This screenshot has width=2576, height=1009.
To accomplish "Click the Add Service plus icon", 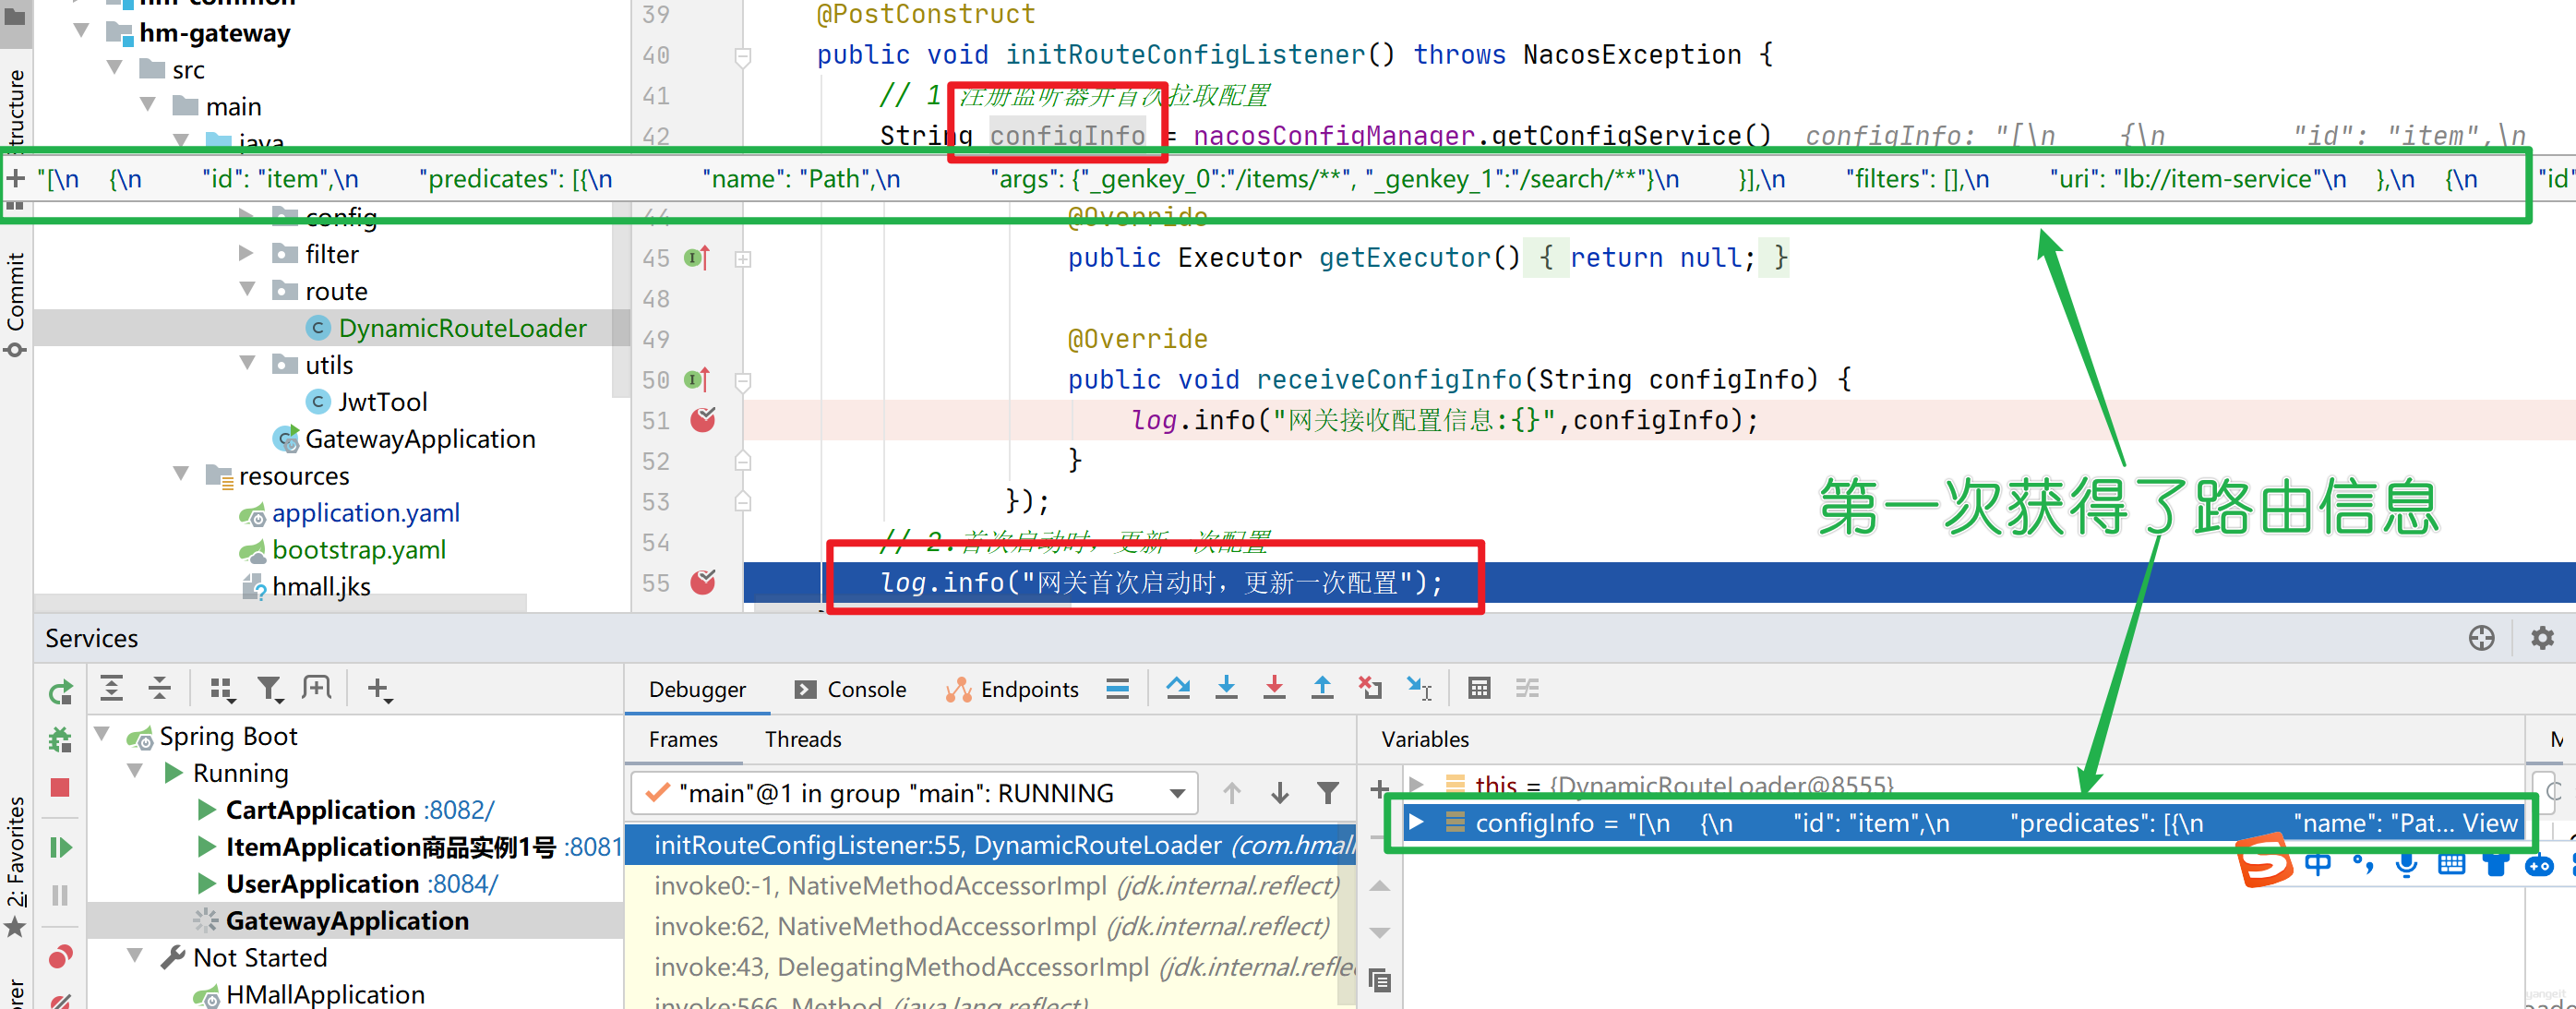I will click(379, 688).
